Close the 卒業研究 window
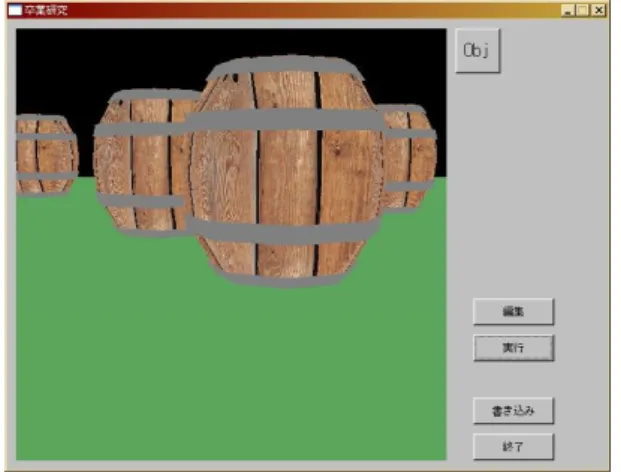 coord(599,10)
